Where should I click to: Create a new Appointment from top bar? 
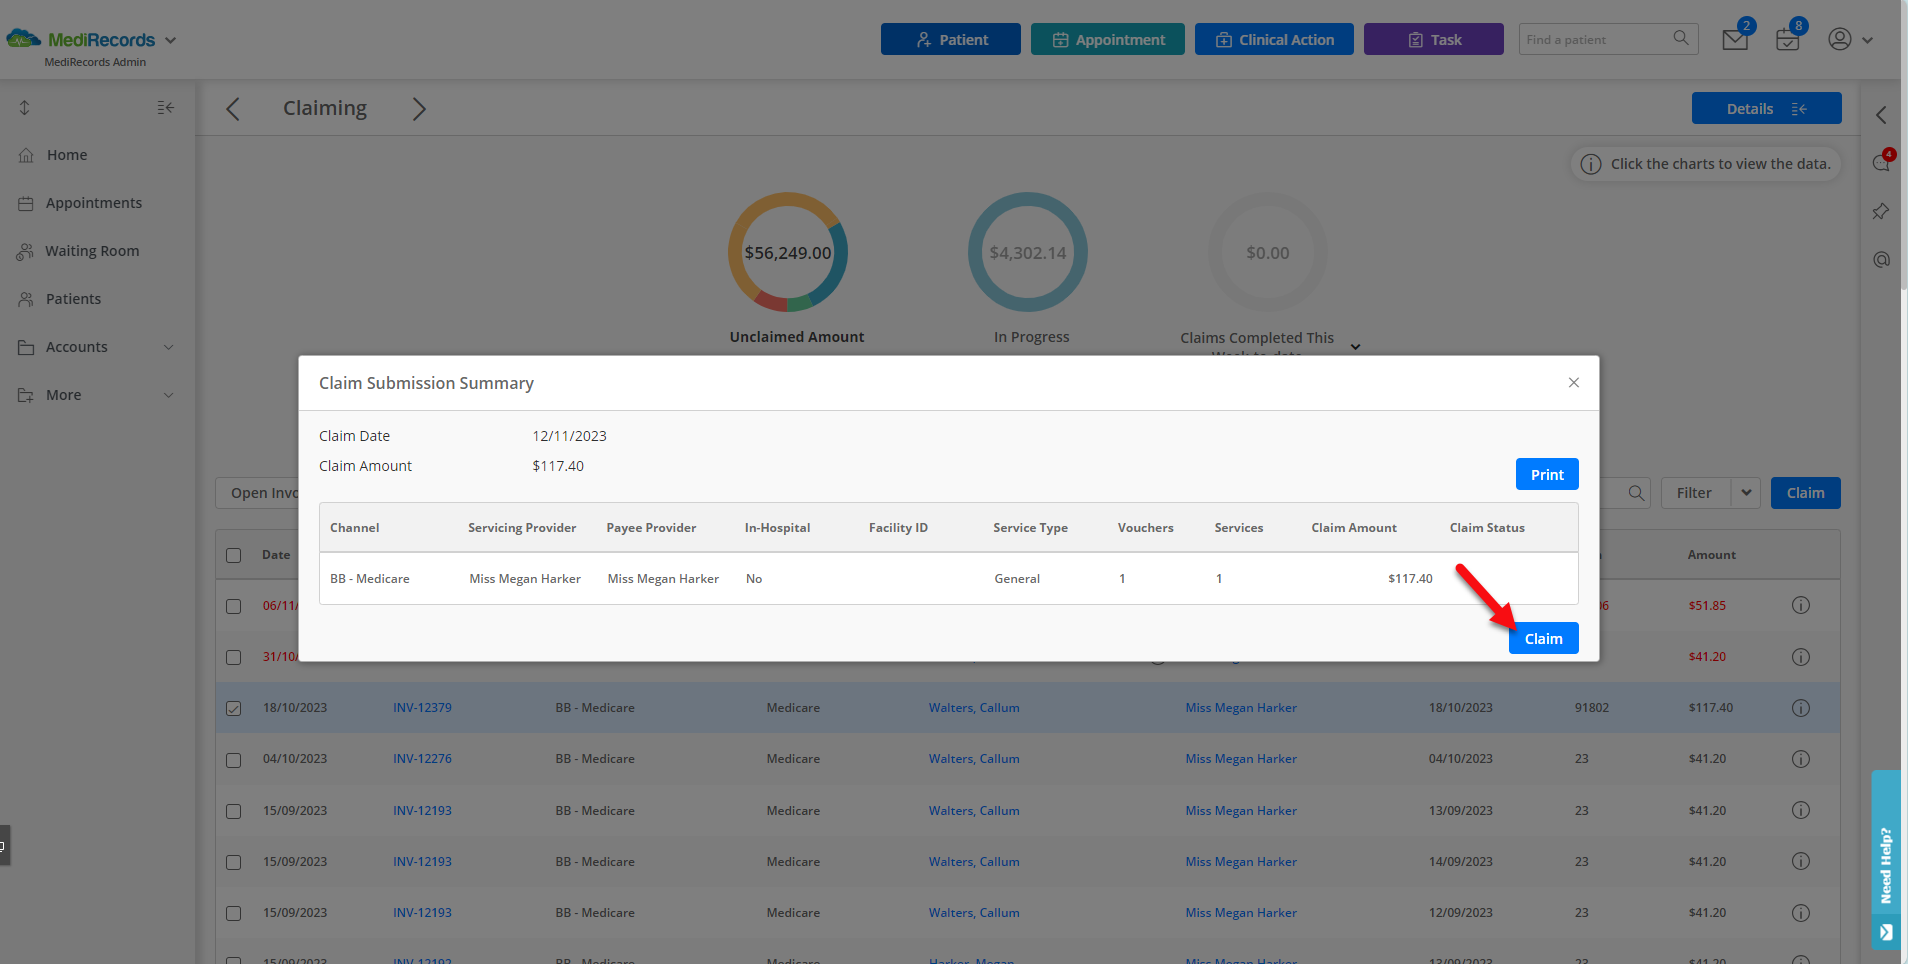pos(1108,39)
